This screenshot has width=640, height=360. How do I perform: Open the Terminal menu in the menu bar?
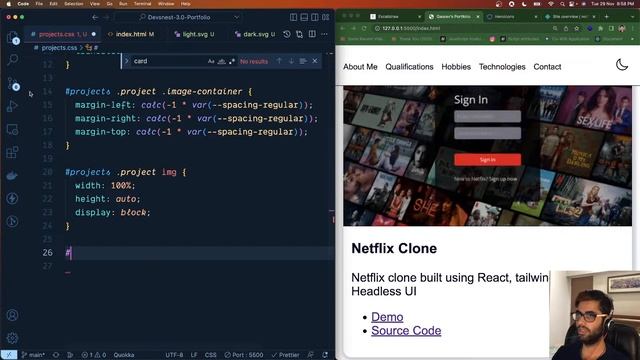pyautogui.click(x=142, y=4)
